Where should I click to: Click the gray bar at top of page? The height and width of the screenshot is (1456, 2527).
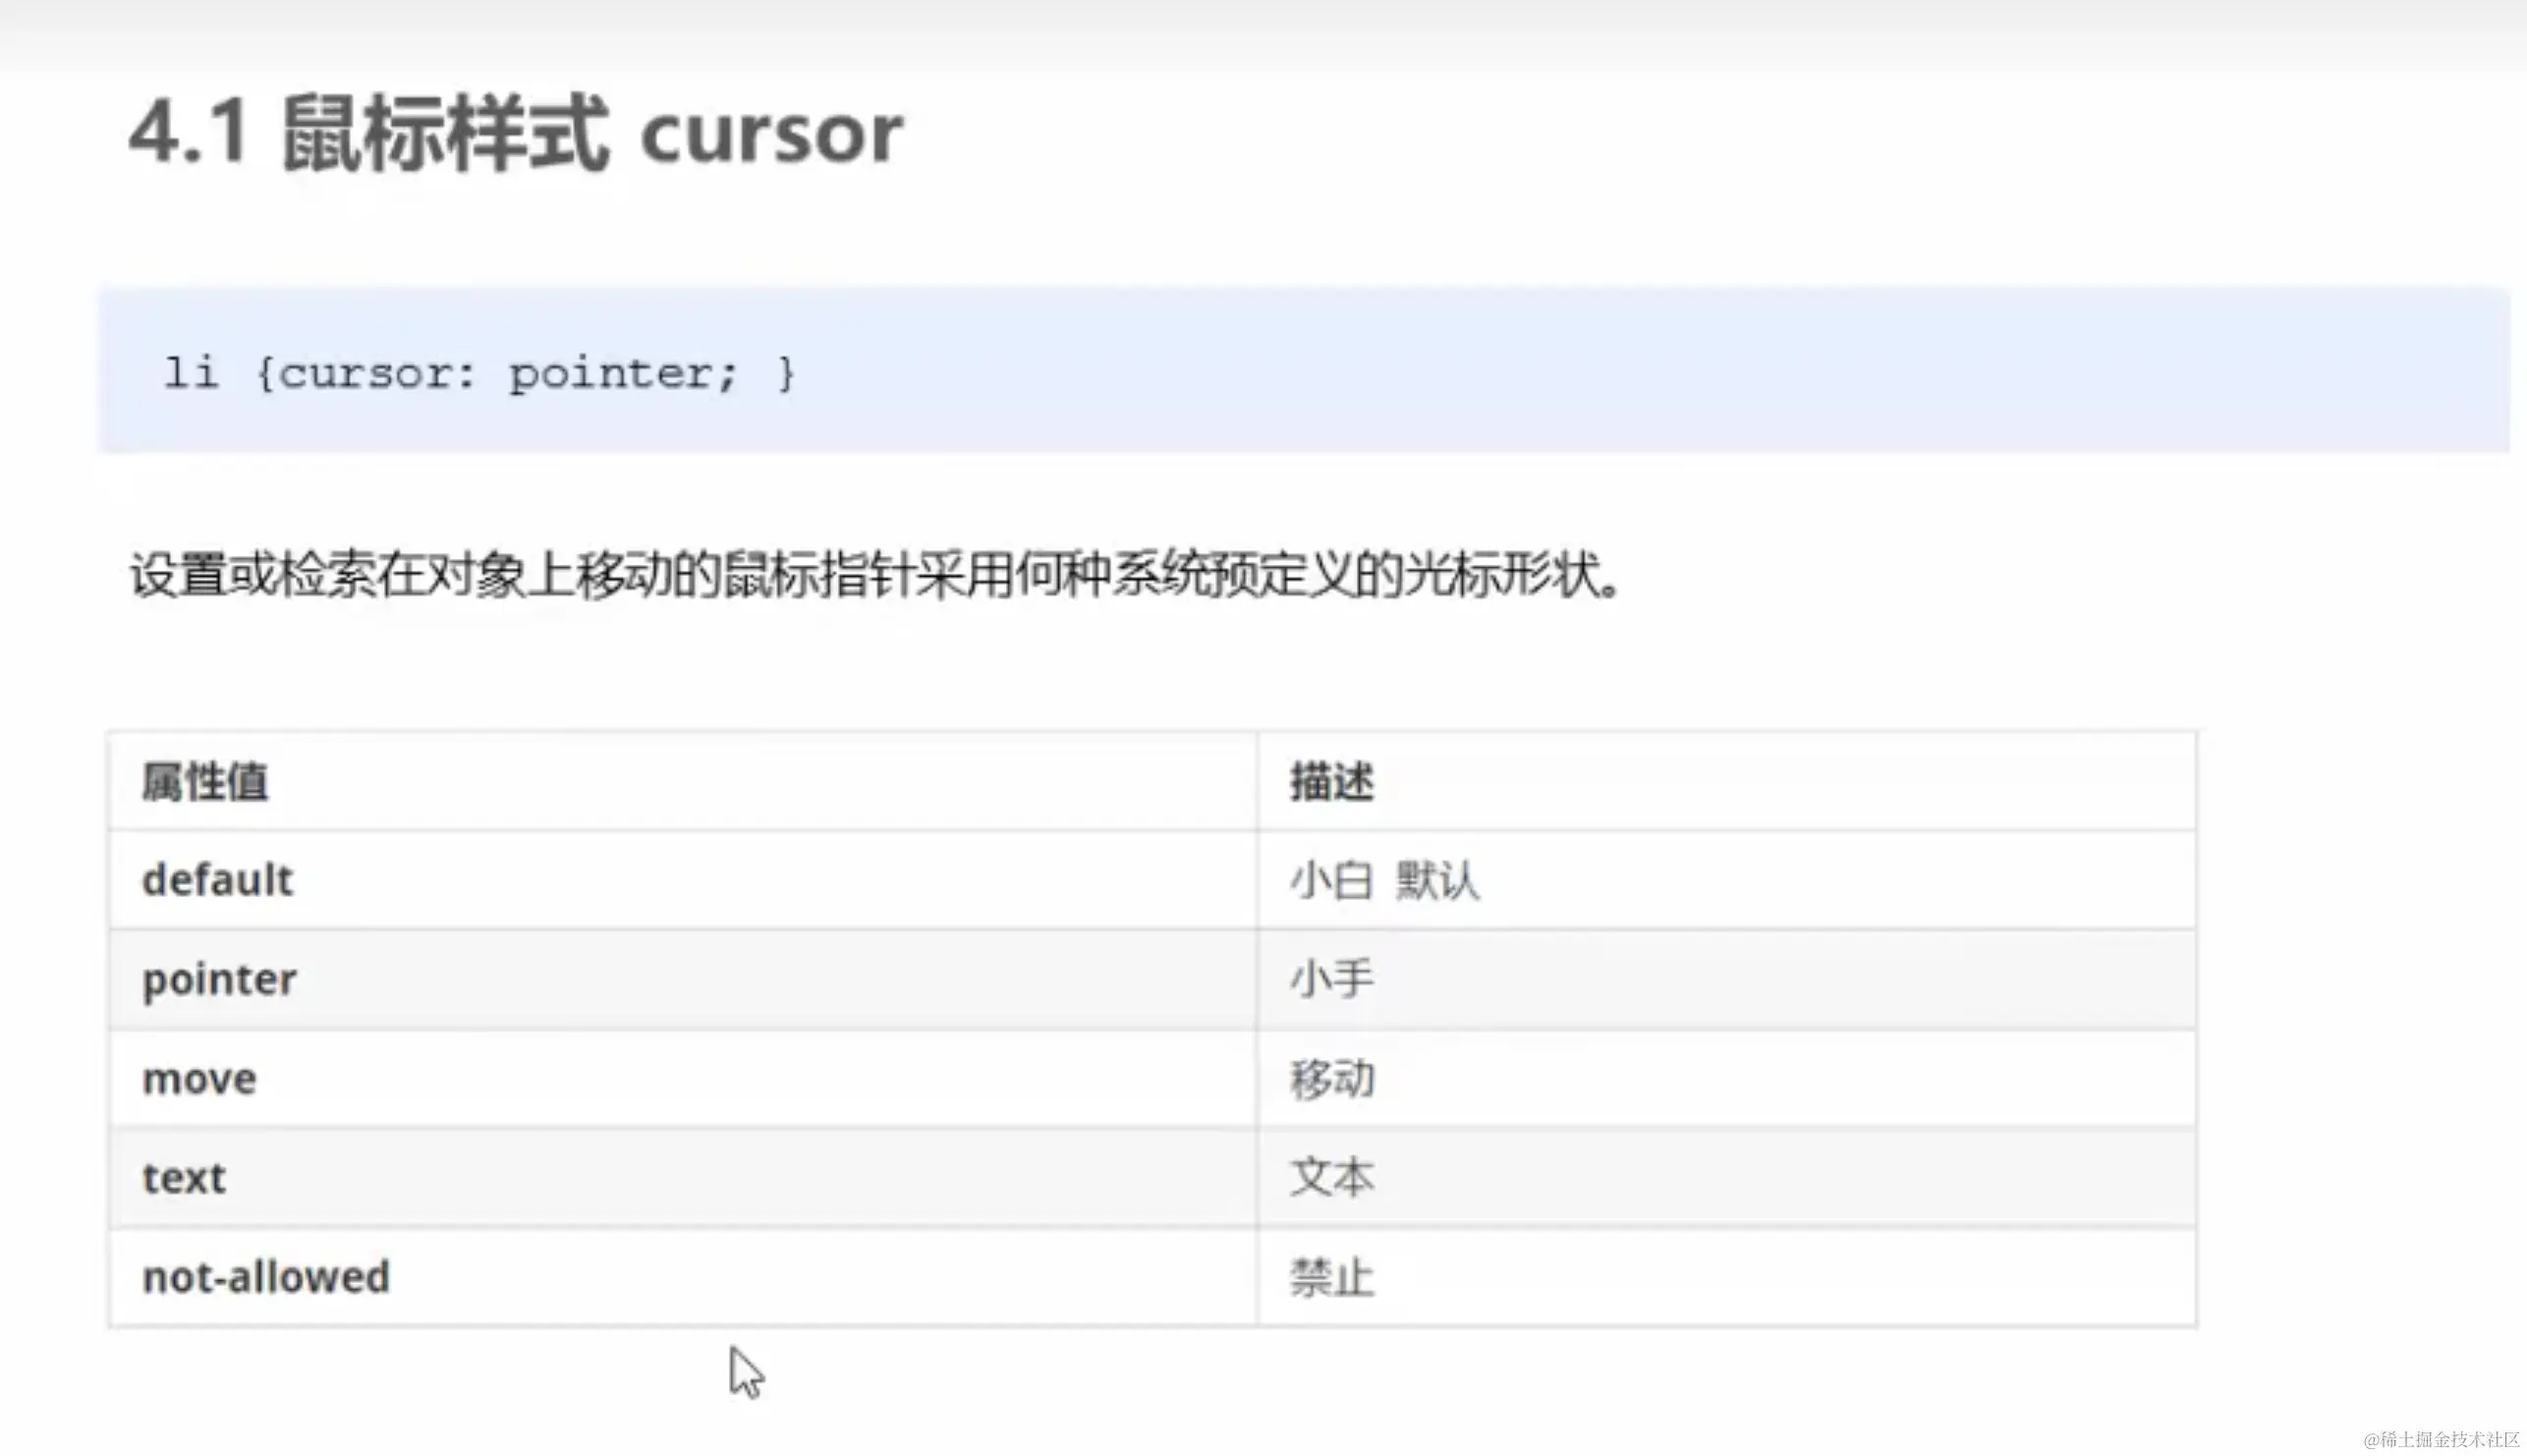tap(1263, 30)
